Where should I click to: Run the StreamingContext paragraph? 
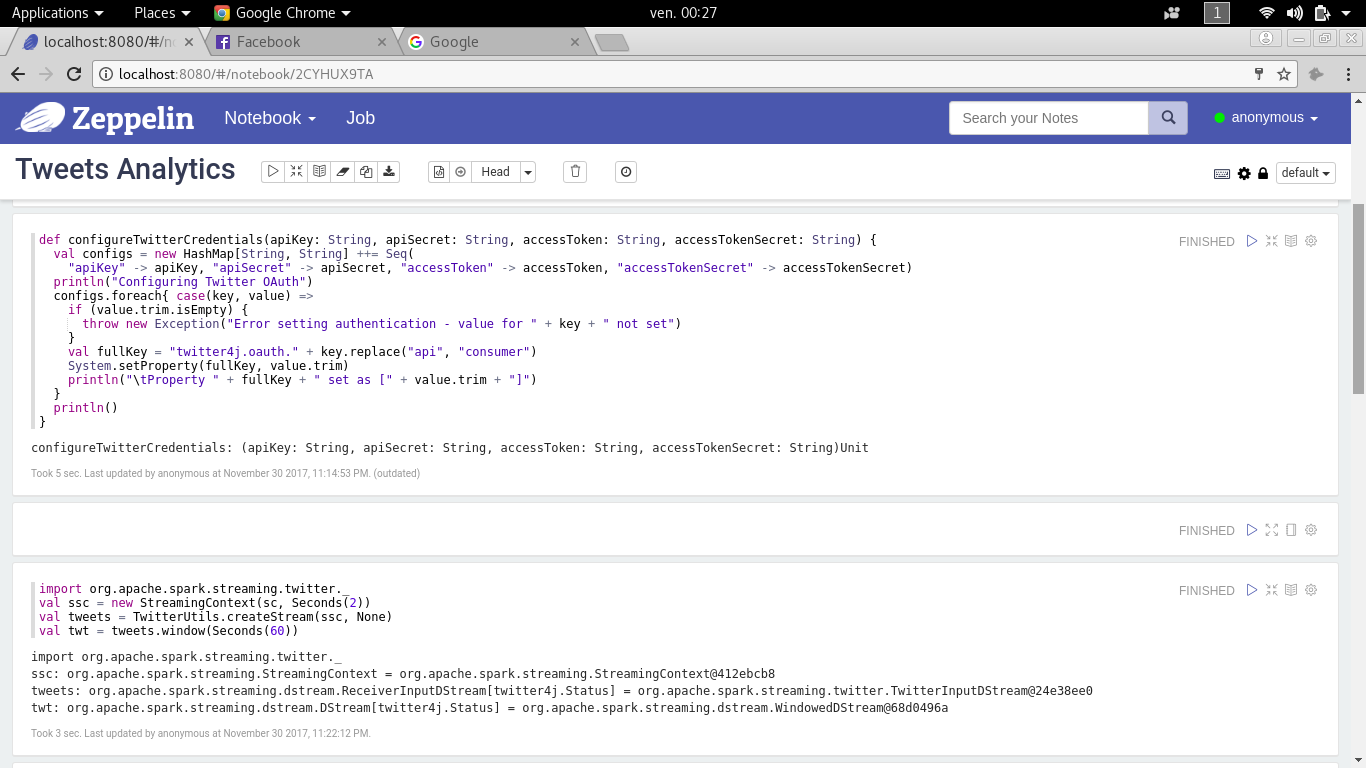point(1252,590)
